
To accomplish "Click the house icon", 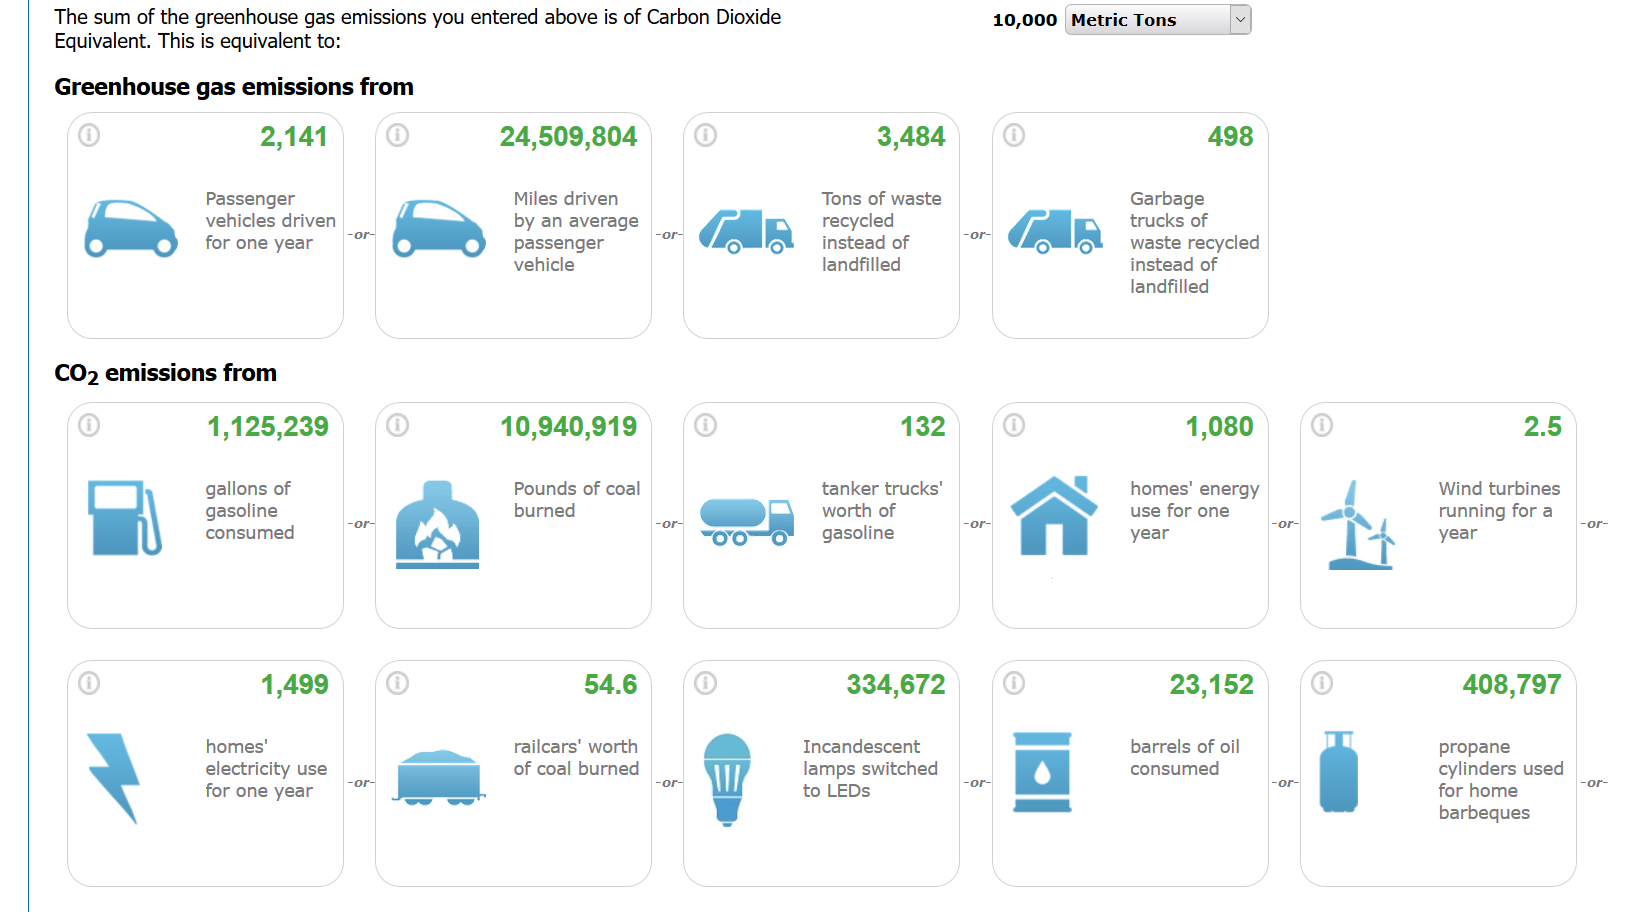I will click(x=1054, y=515).
